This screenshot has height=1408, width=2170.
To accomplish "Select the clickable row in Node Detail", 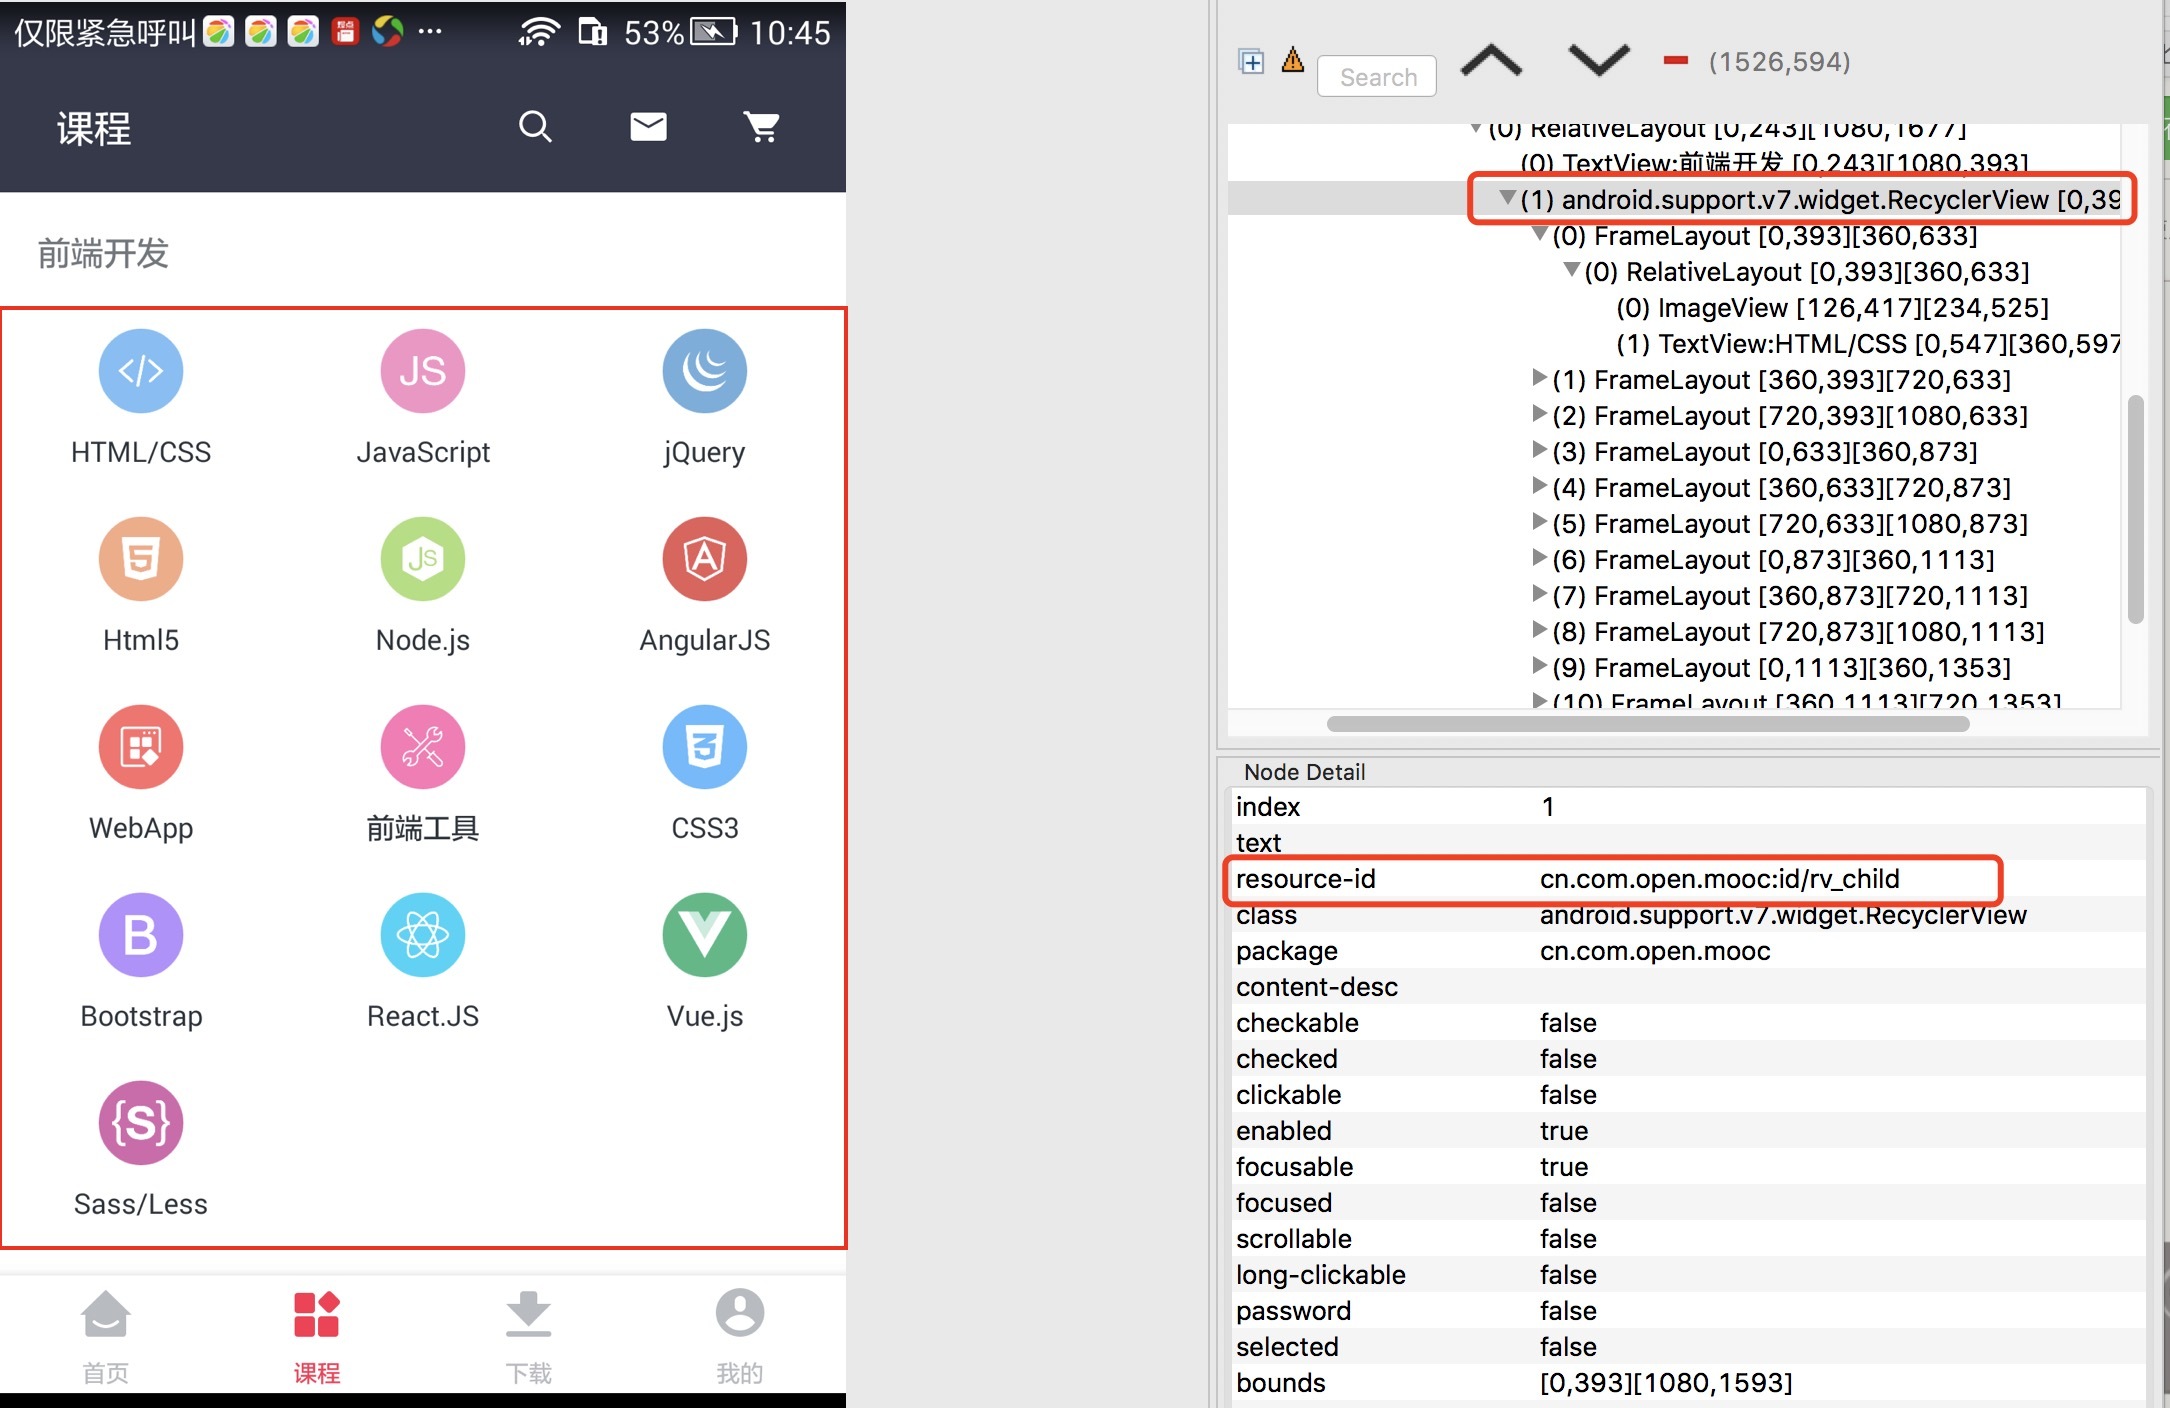I will click(x=1688, y=1095).
